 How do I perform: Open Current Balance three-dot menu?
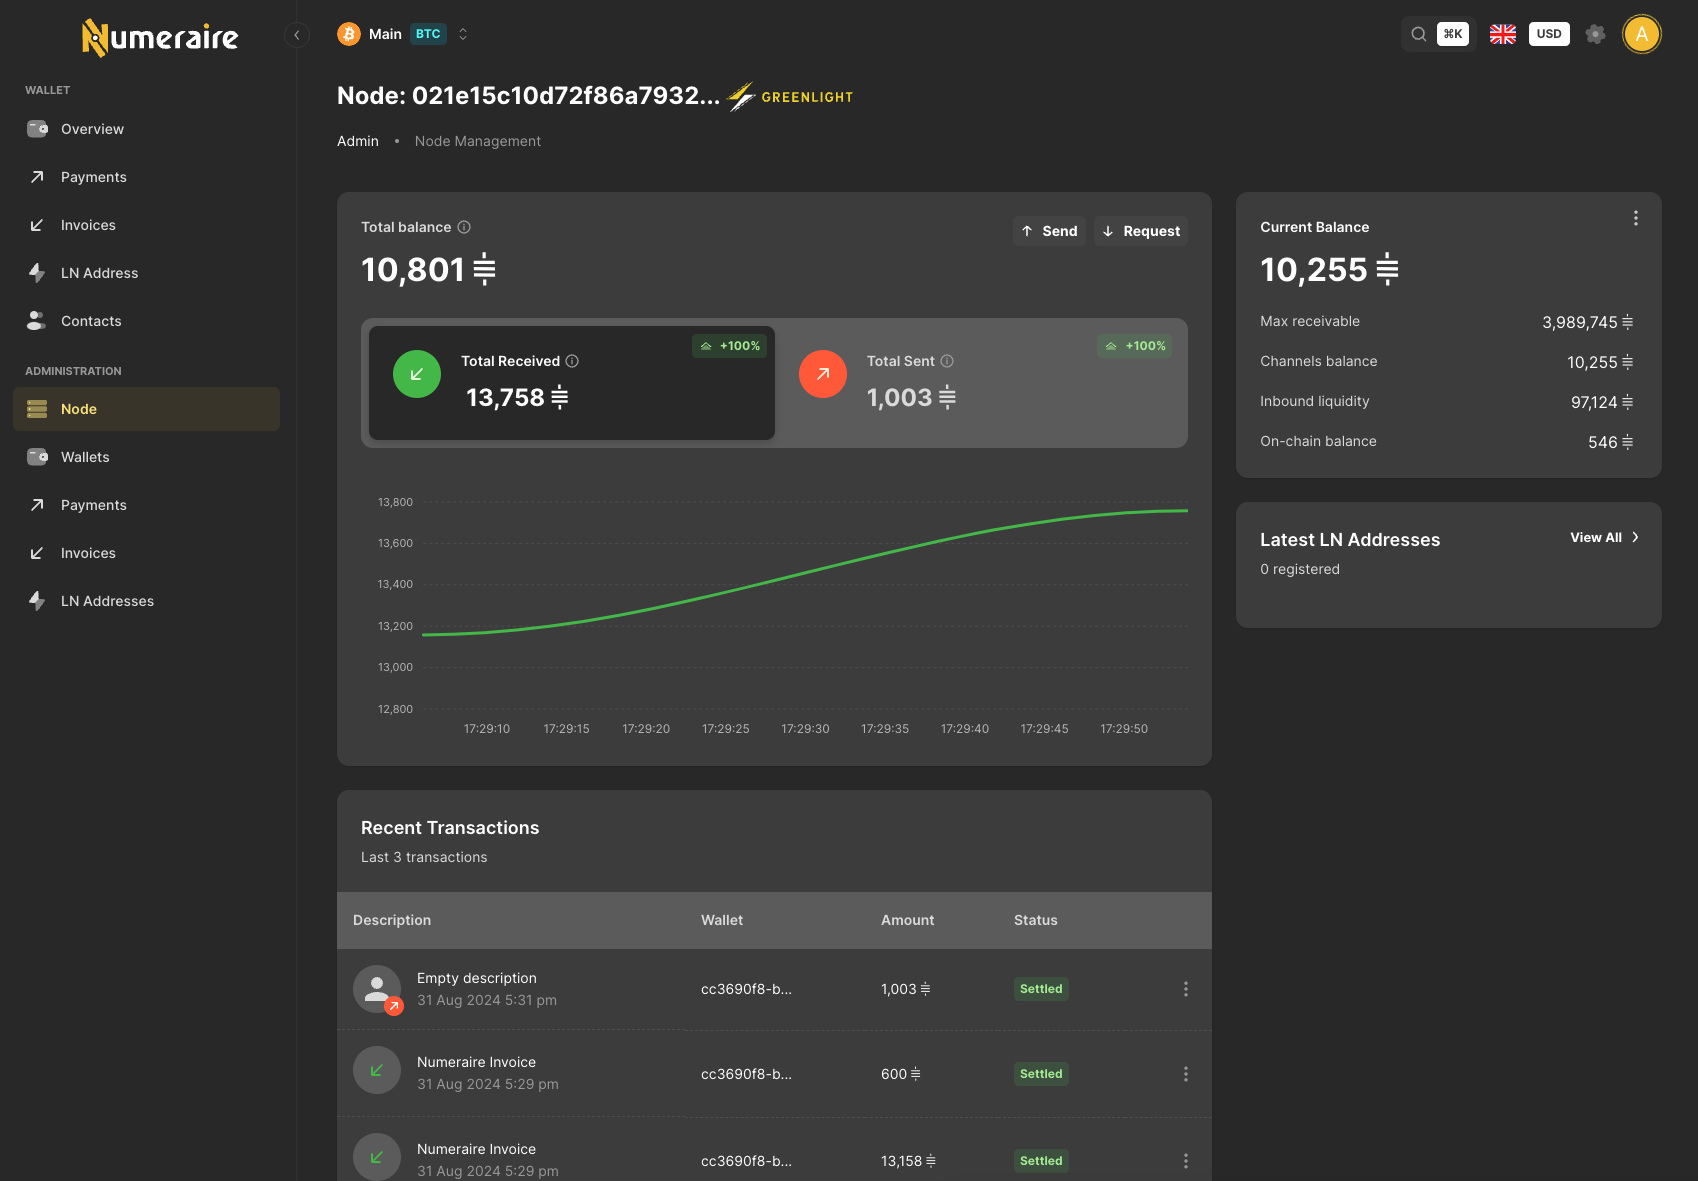tap(1636, 218)
